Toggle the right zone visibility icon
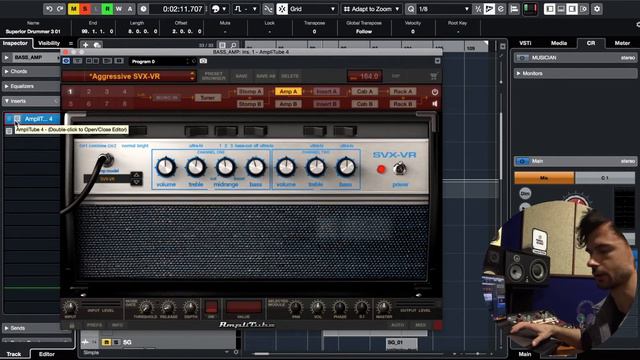Screen dimensions: 640x360 tap(572, 9)
